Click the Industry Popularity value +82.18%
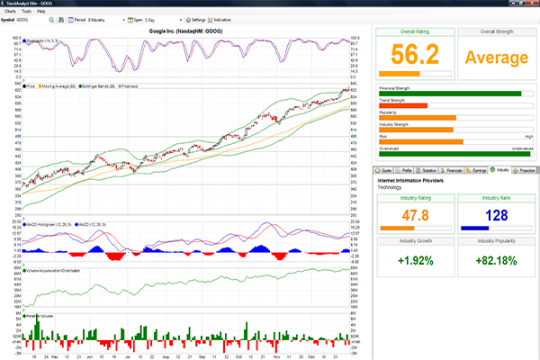The image size is (540, 360). pos(496,261)
